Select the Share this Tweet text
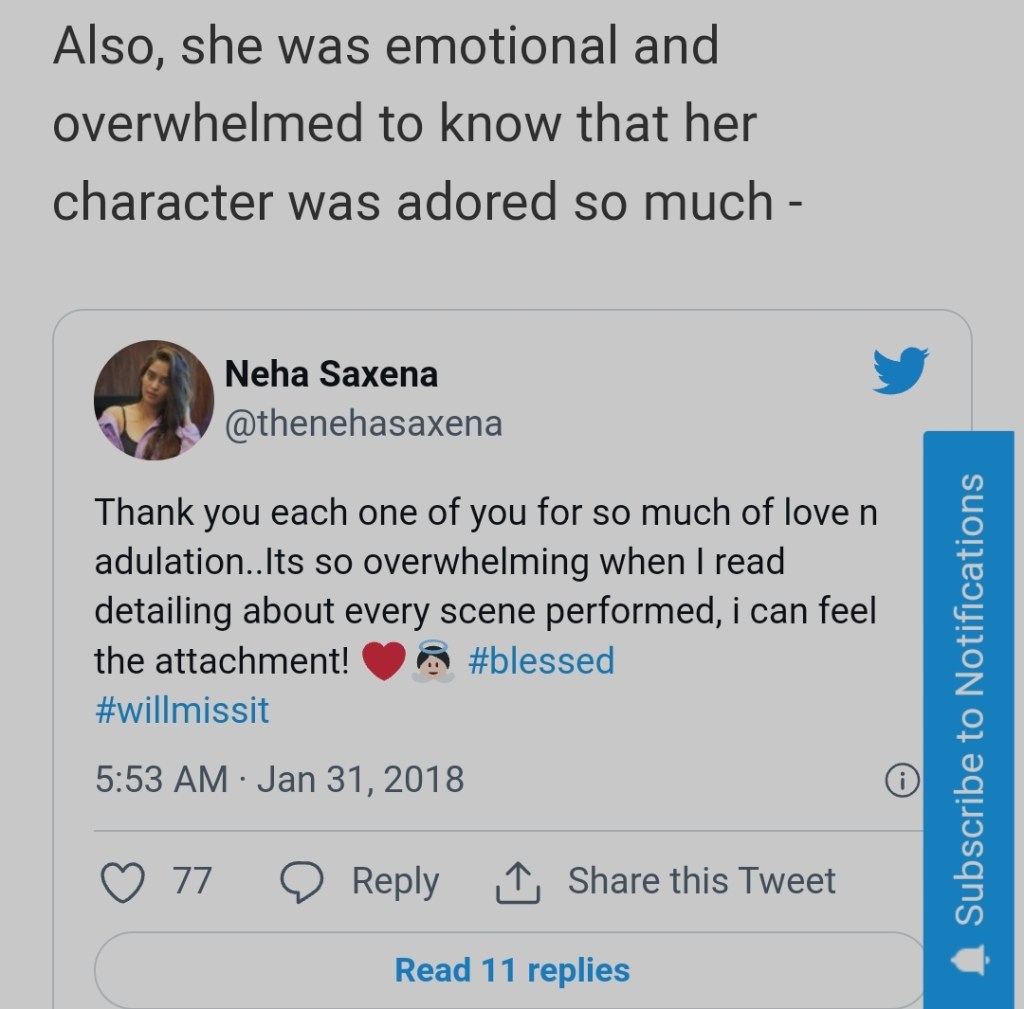The width and height of the screenshot is (1024, 1009). click(x=701, y=881)
